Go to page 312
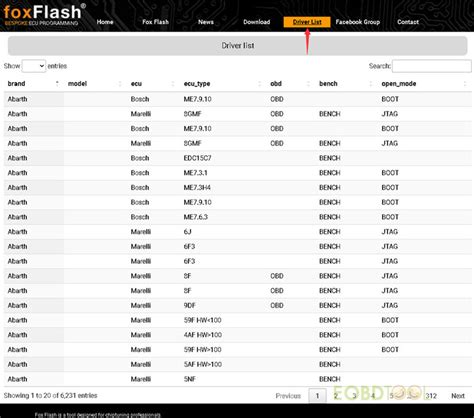The height and width of the screenshot is (418, 474). pos(431,396)
